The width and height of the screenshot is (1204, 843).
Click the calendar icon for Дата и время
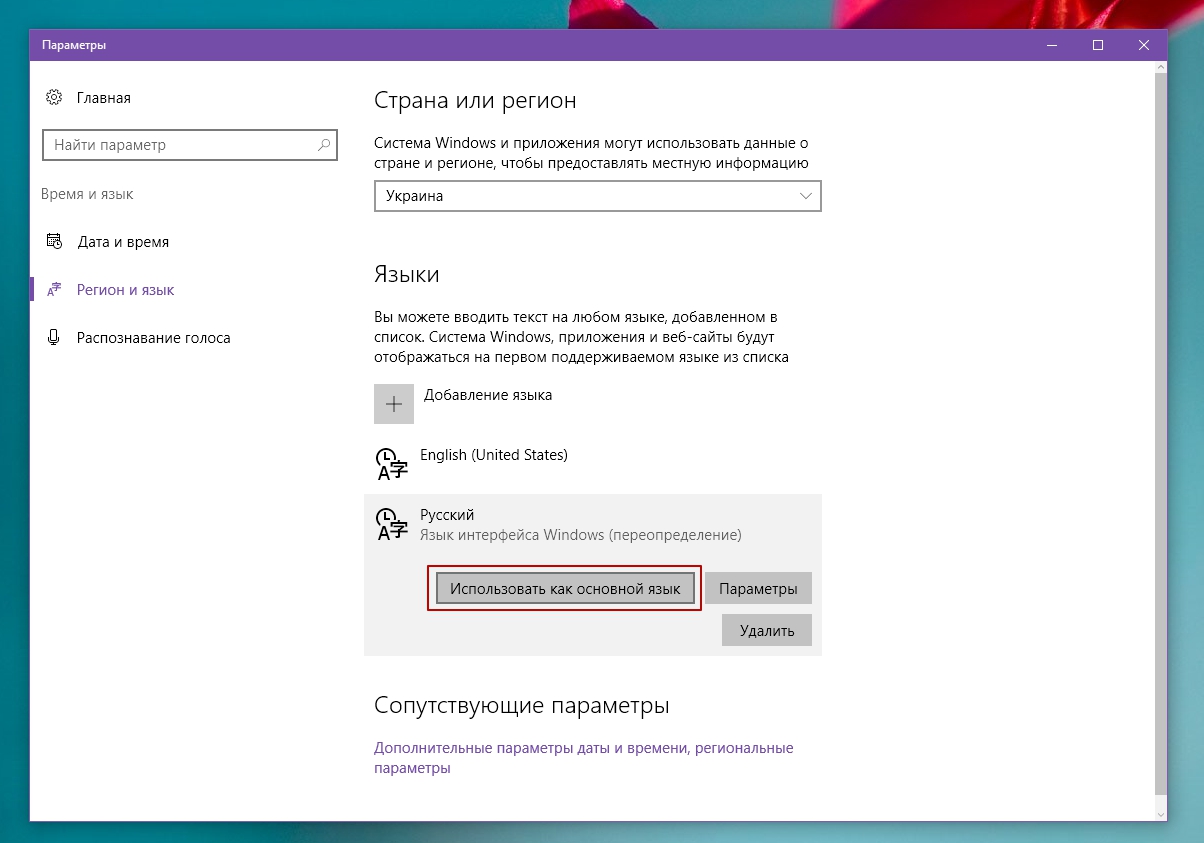click(x=54, y=242)
